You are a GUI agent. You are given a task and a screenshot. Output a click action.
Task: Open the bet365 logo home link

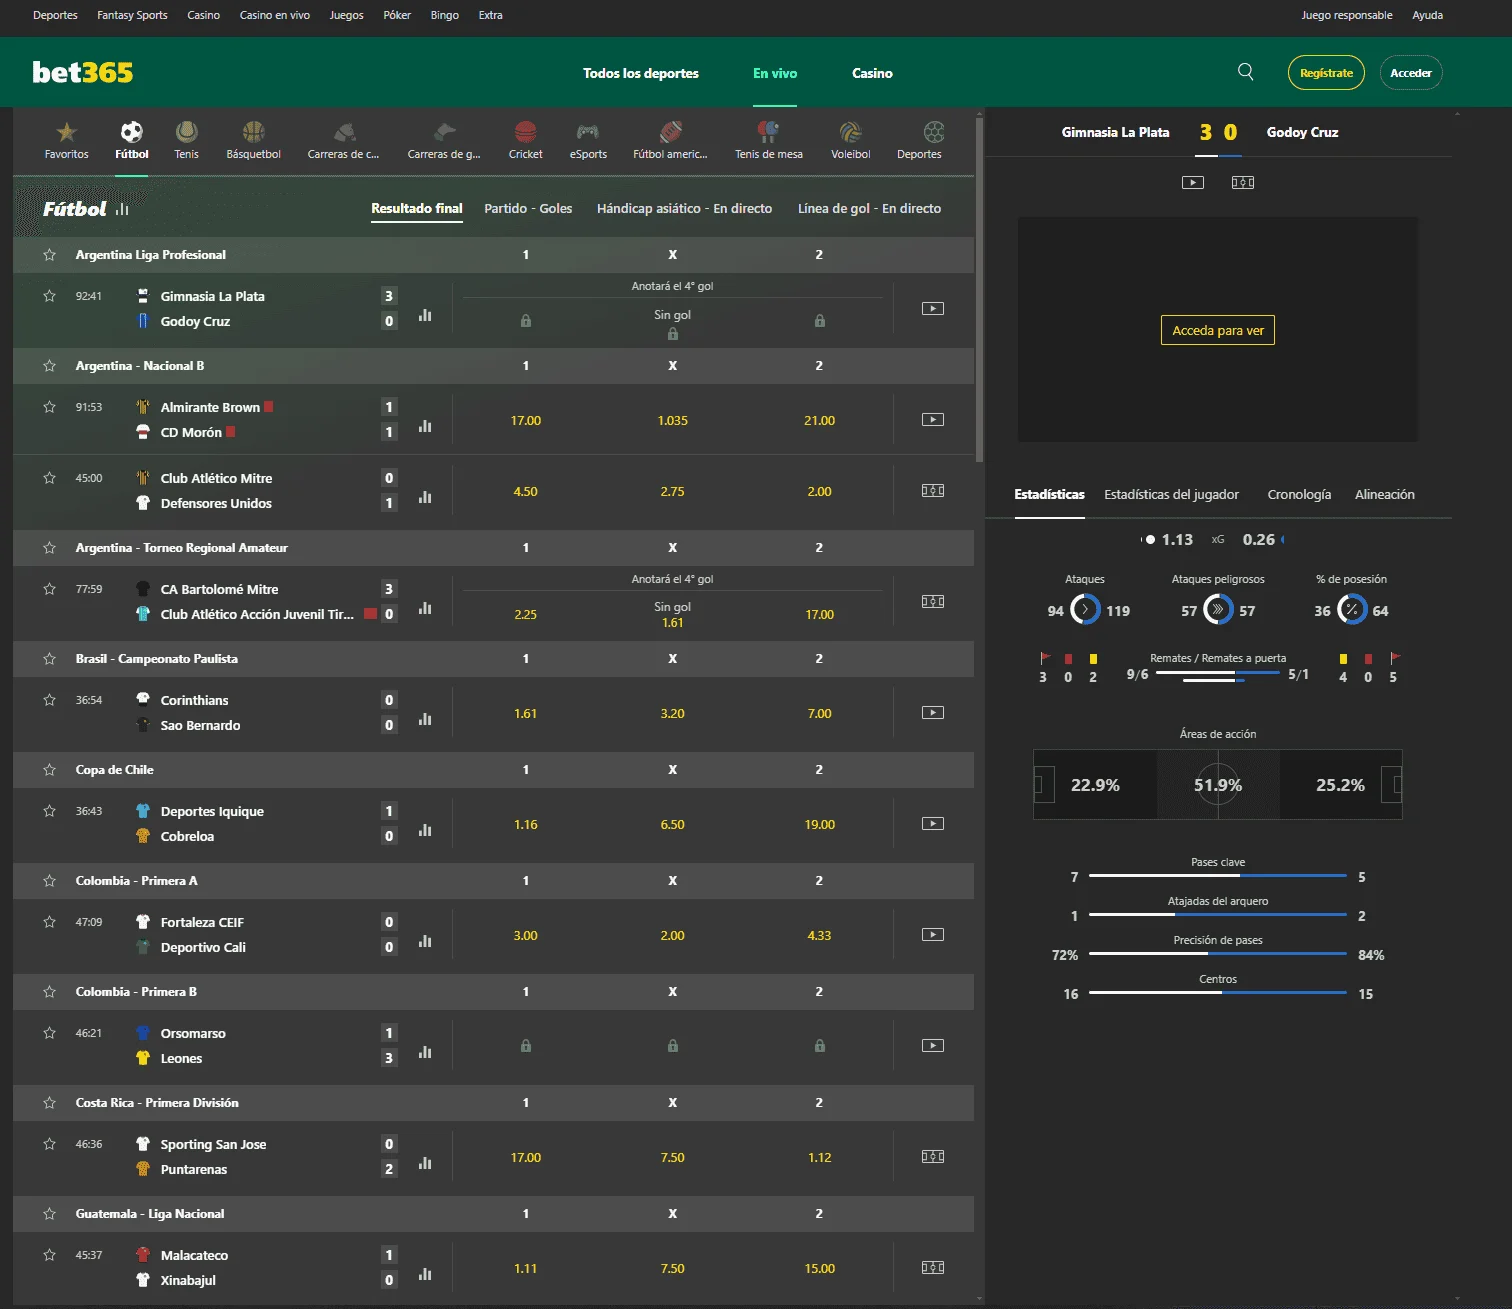(83, 73)
